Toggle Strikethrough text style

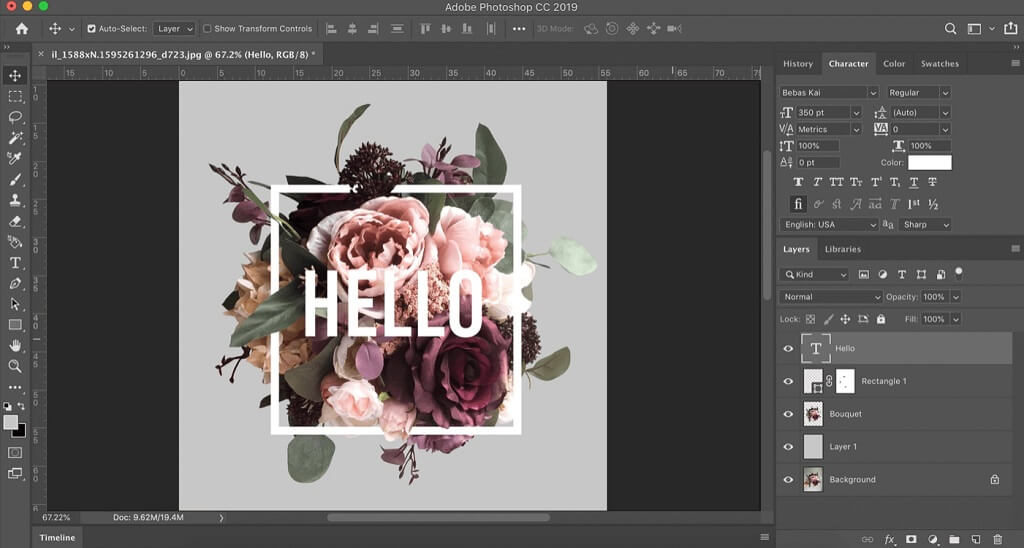[x=933, y=182]
